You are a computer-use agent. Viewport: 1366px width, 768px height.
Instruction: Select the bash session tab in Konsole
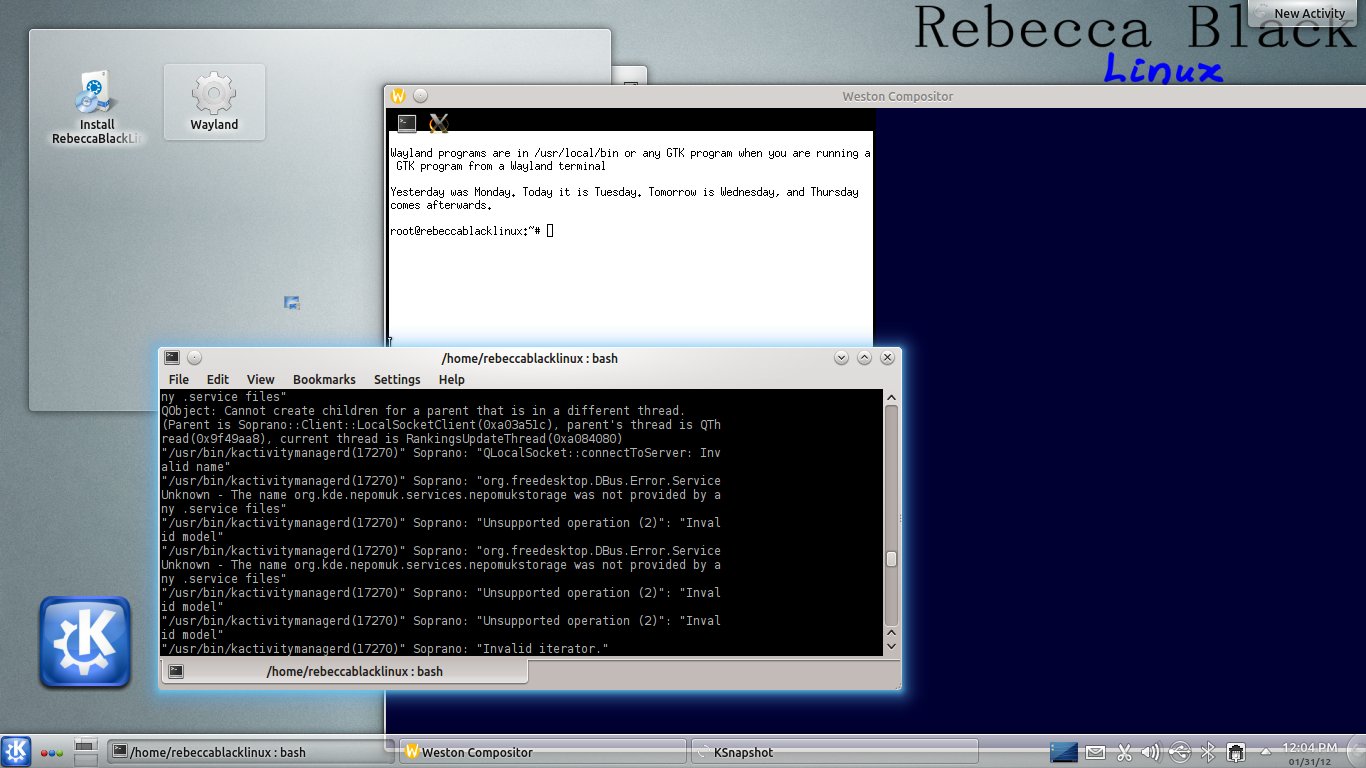(x=344, y=671)
